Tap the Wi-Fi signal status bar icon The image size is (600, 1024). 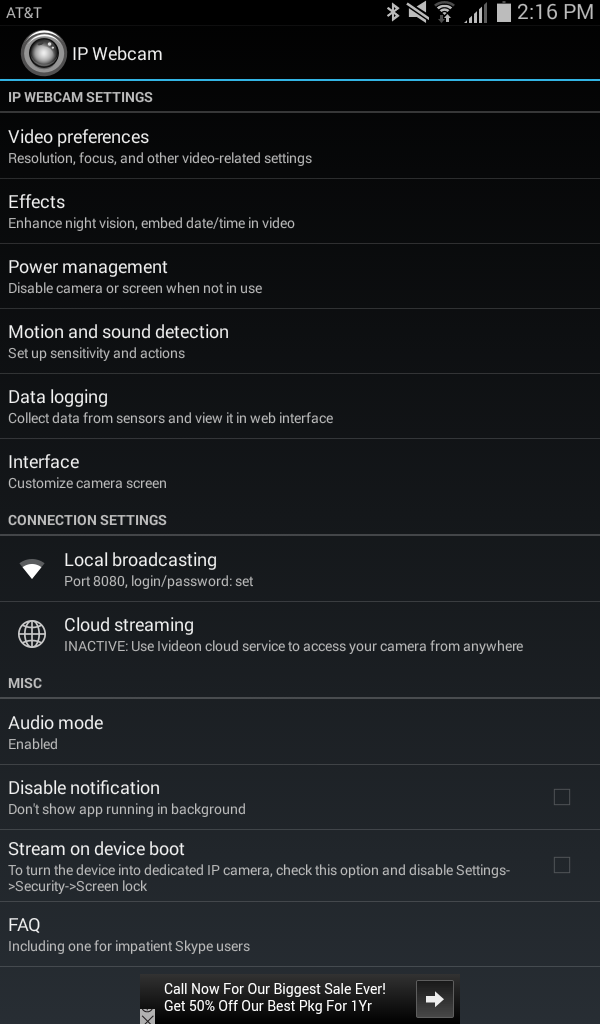pos(445,12)
